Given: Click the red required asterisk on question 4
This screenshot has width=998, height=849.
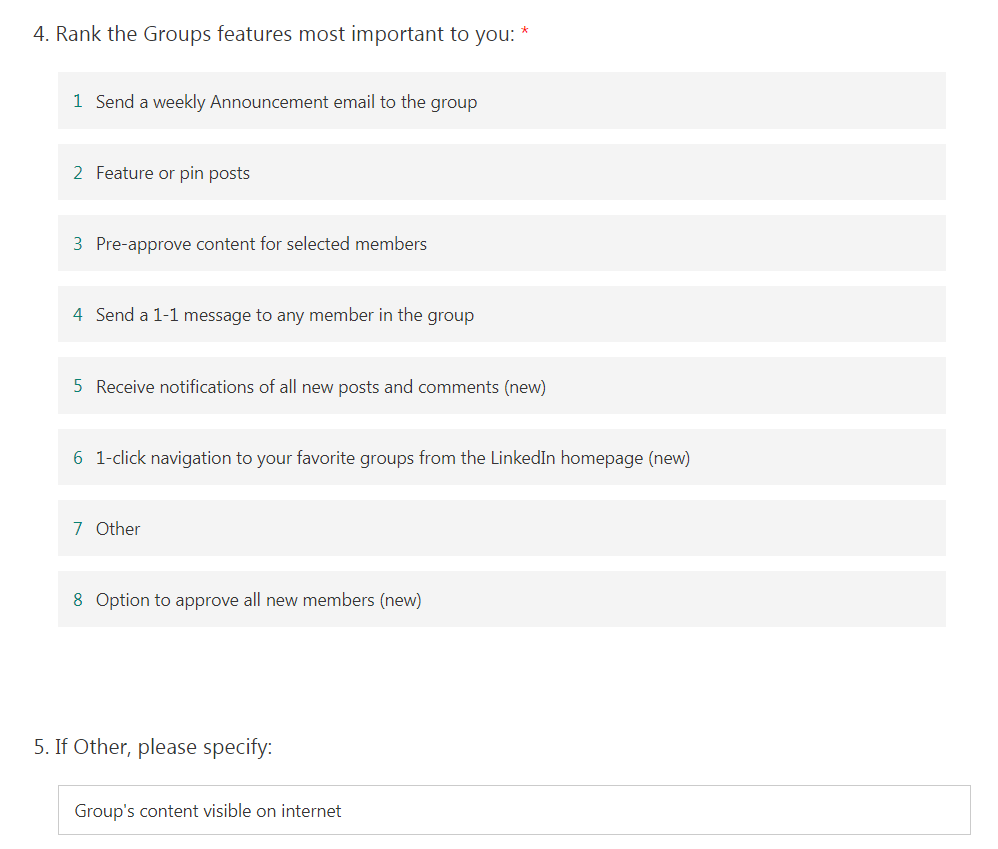Looking at the screenshot, I should pyautogui.click(x=525, y=31).
